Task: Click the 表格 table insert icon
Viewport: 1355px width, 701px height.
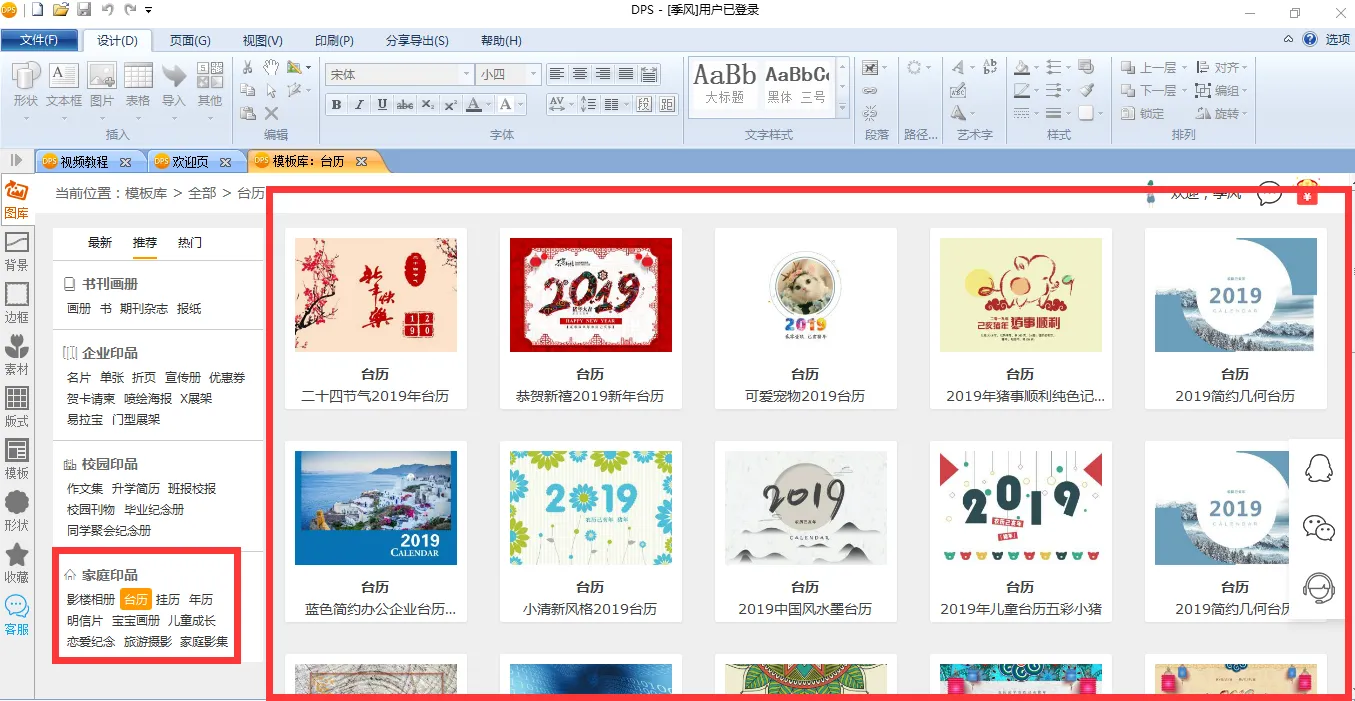Action: [x=138, y=86]
